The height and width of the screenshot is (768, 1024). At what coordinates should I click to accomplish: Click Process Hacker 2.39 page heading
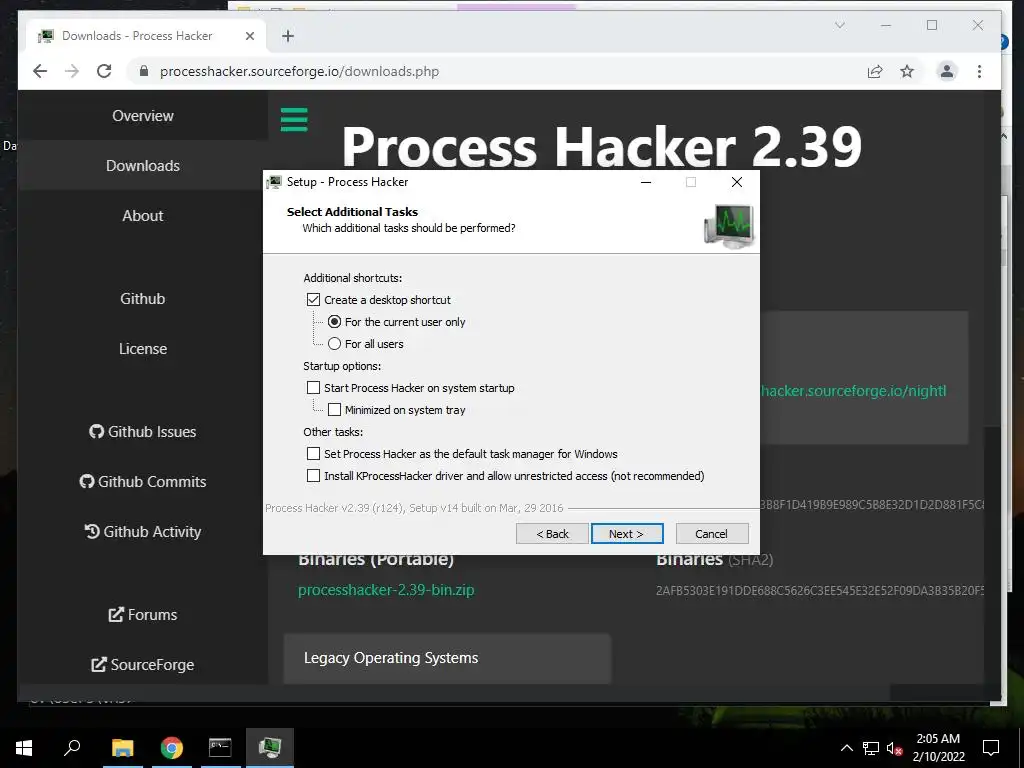point(601,146)
